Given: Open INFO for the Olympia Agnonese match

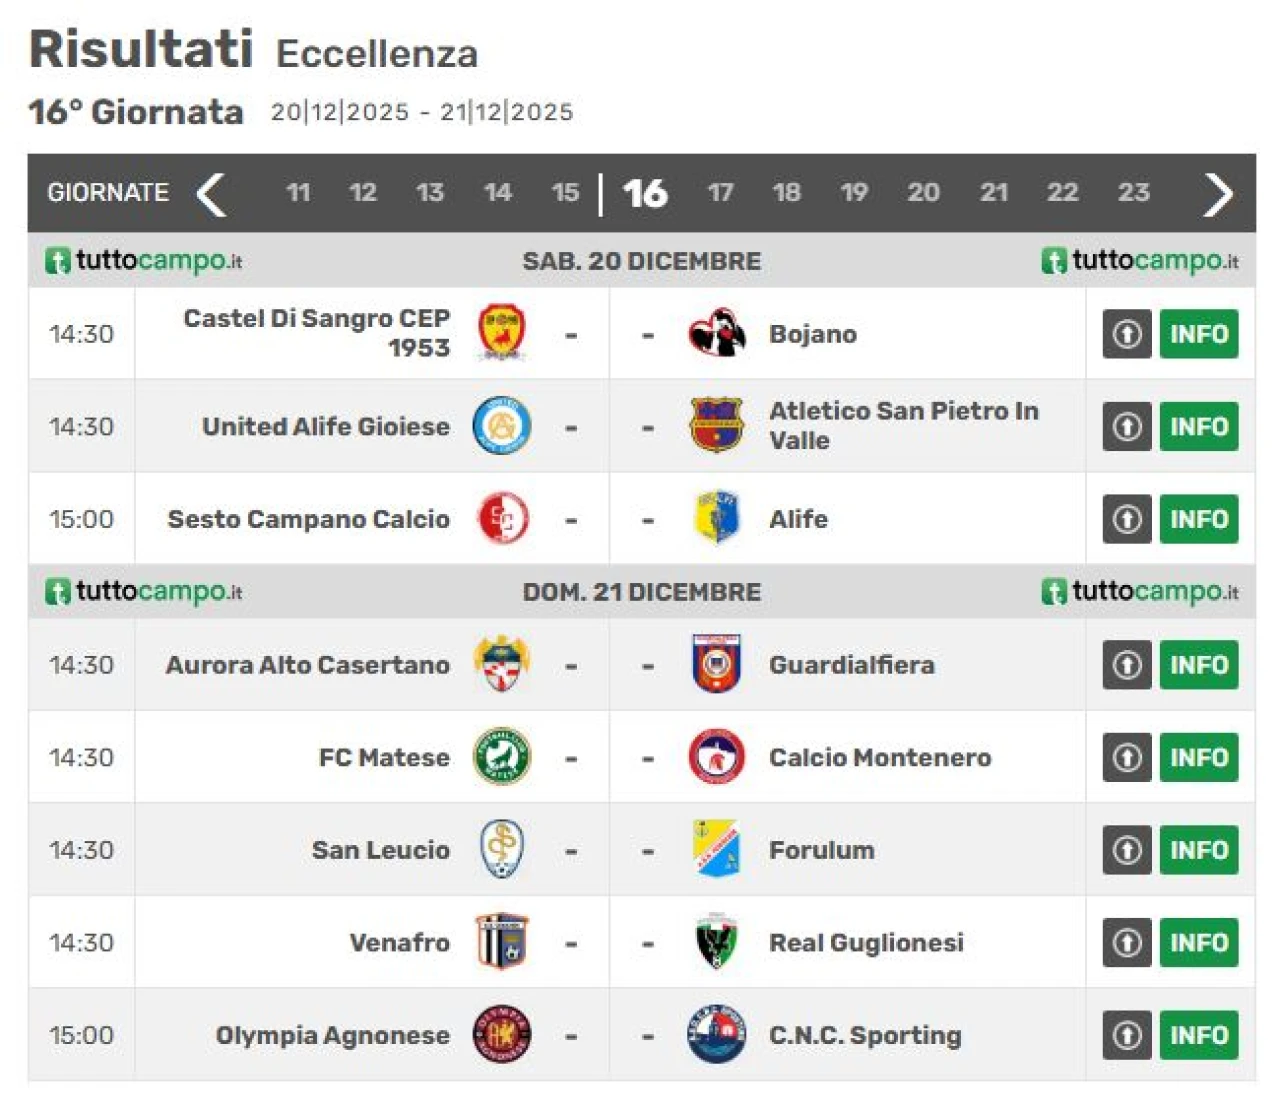Looking at the screenshot, I should [x=1198, y=1035].
